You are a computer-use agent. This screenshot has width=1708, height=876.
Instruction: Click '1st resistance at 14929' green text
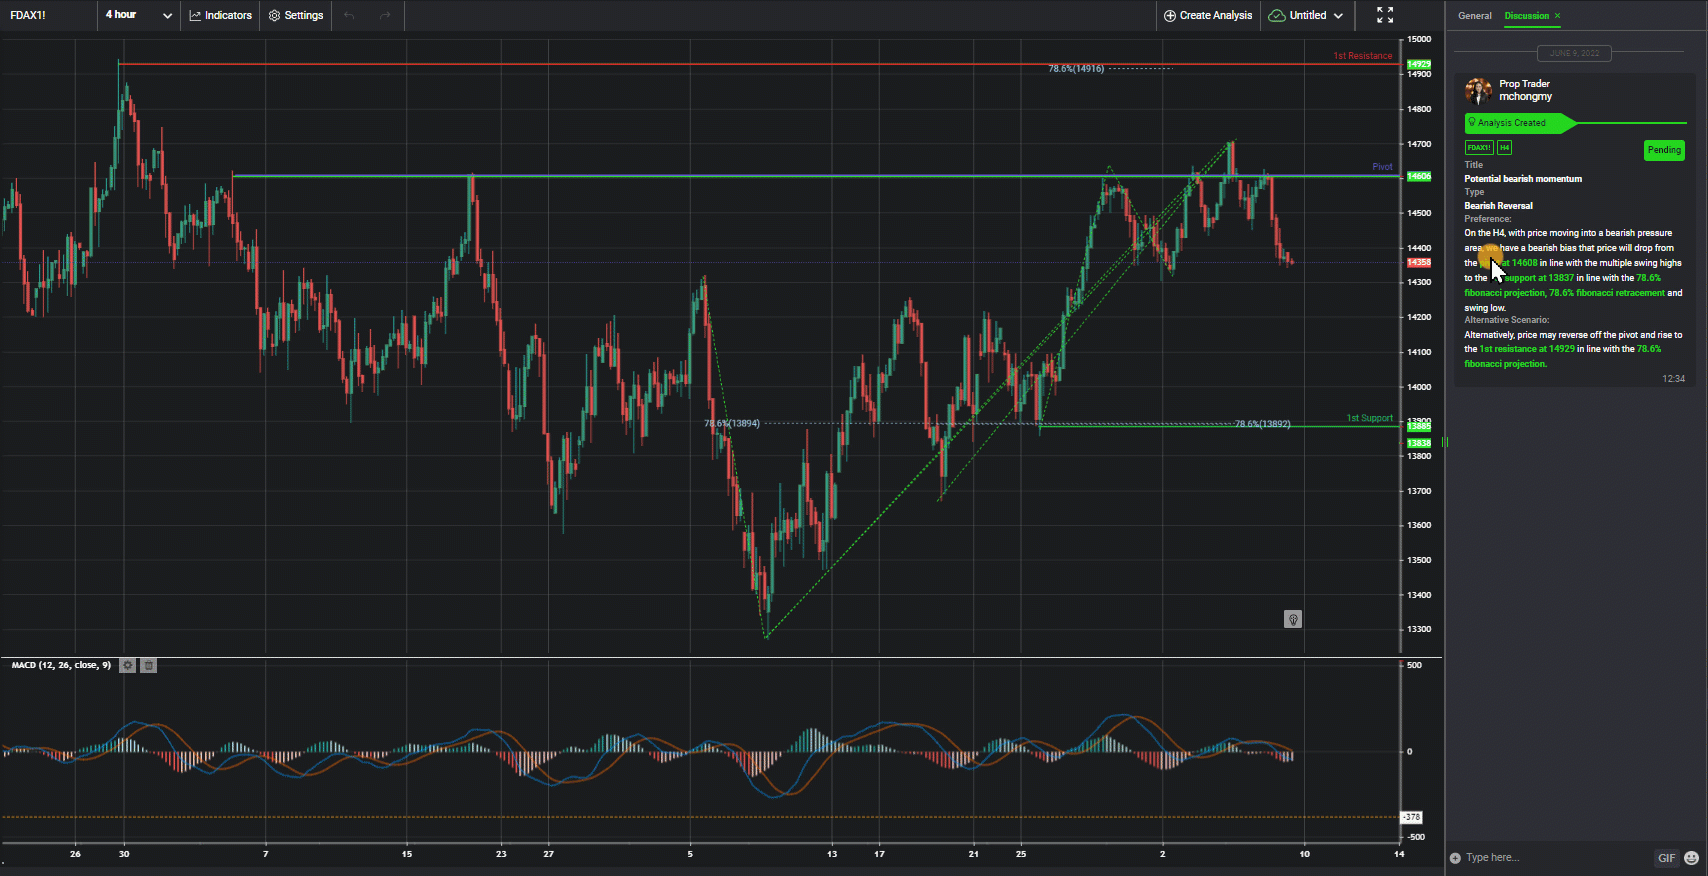[x=1527, y=349]
